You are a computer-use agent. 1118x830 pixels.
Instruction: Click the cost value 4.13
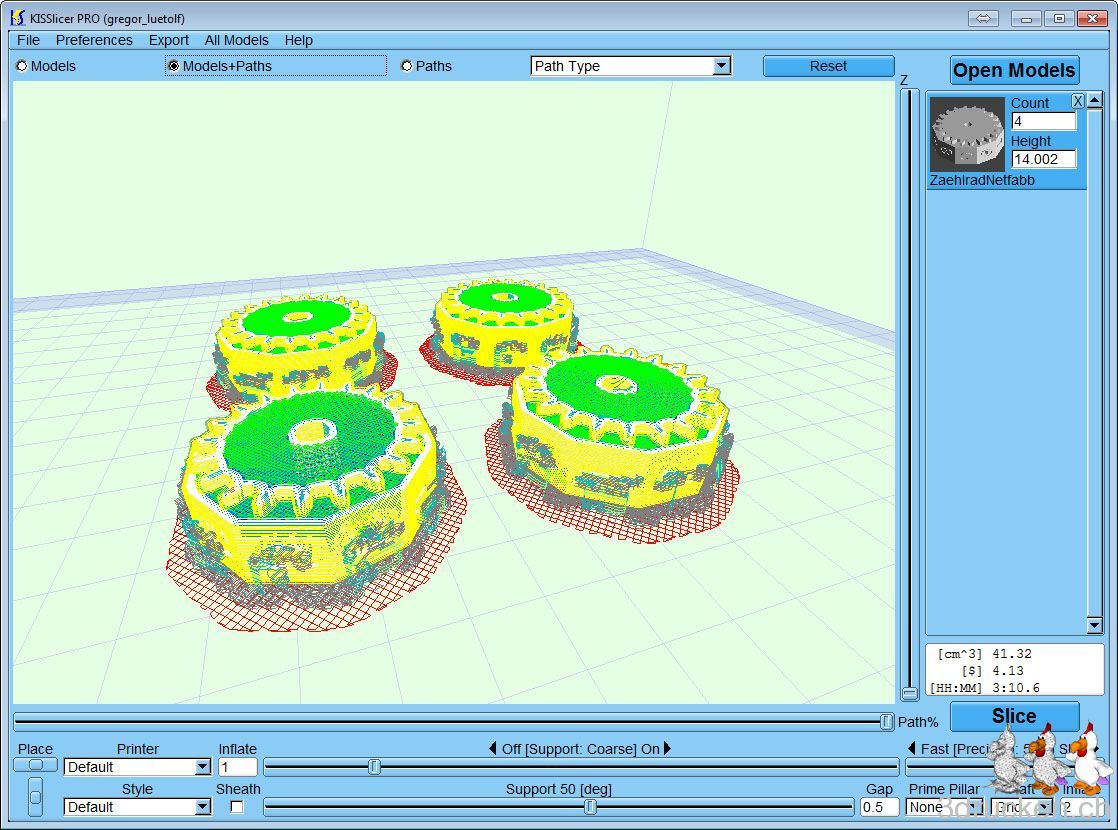pyautogui.click(x=1007, y=671)
